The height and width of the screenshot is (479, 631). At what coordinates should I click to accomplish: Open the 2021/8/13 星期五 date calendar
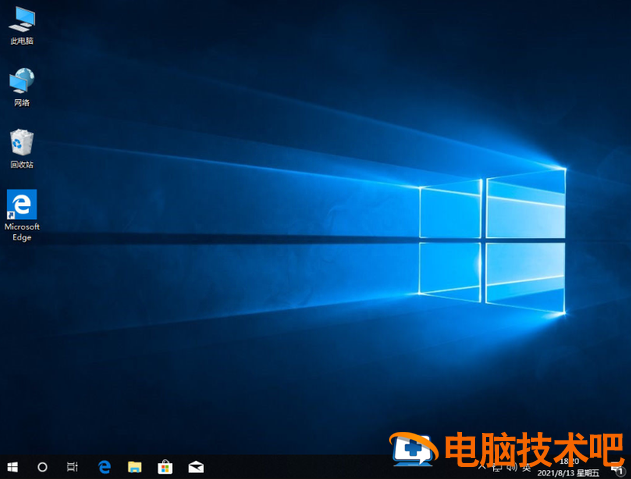(568, 473)
